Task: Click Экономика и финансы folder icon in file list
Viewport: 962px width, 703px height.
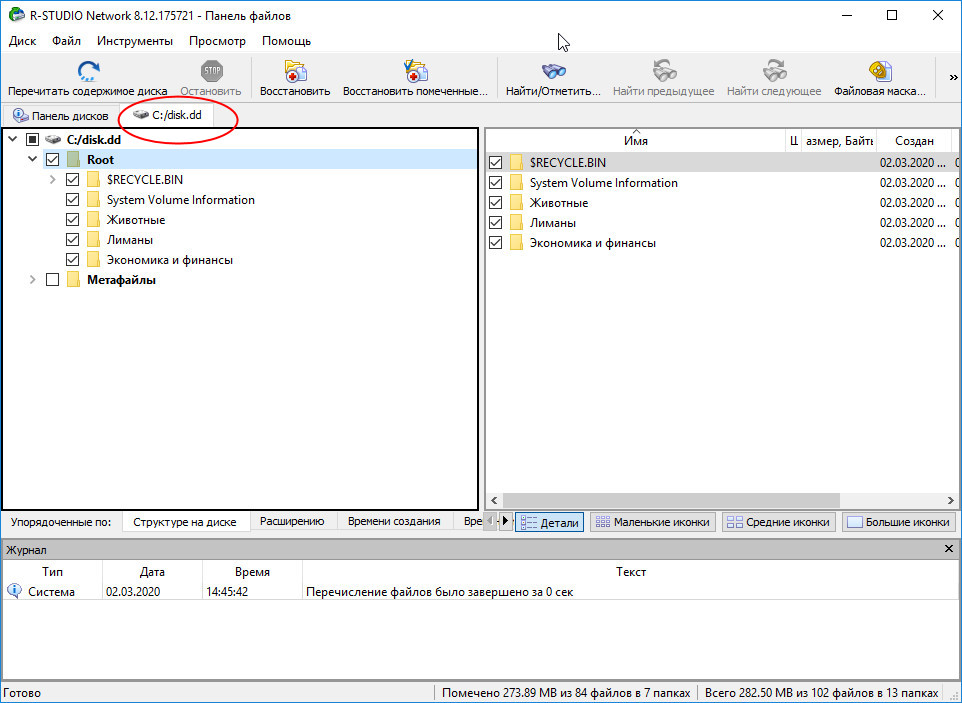Action: pyautogui.click(x=517, y=243)
